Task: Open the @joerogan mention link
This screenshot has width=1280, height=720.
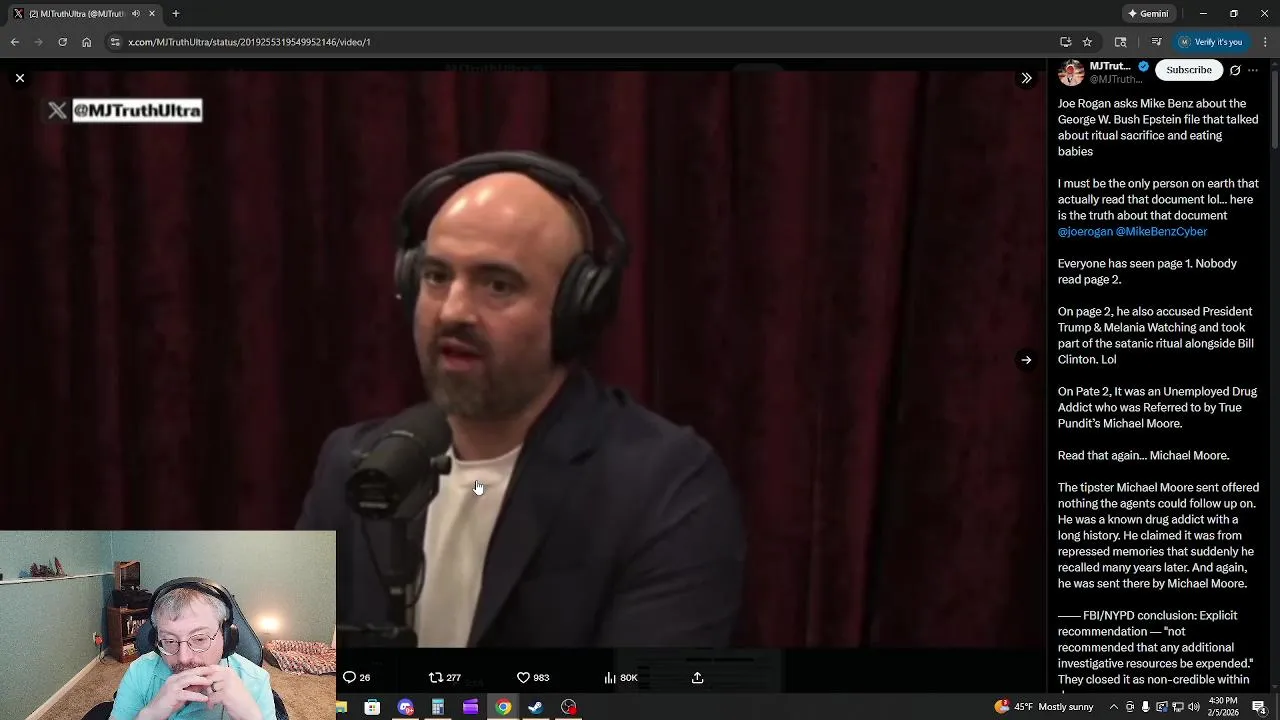Action: pos(1085,231)
